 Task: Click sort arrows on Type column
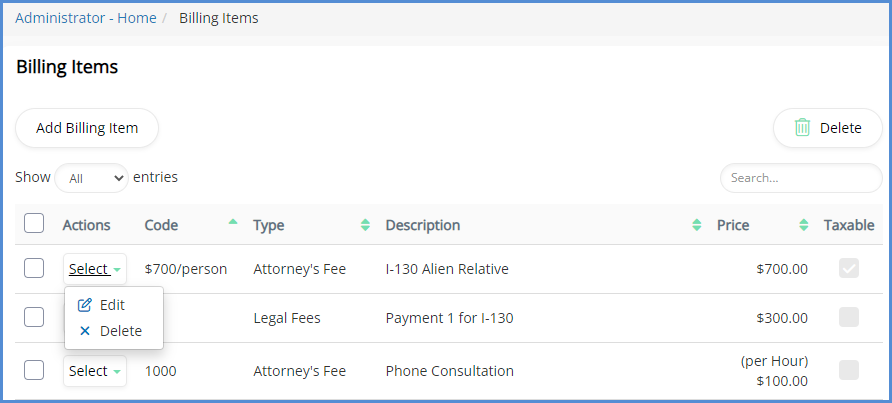[365, 226]
